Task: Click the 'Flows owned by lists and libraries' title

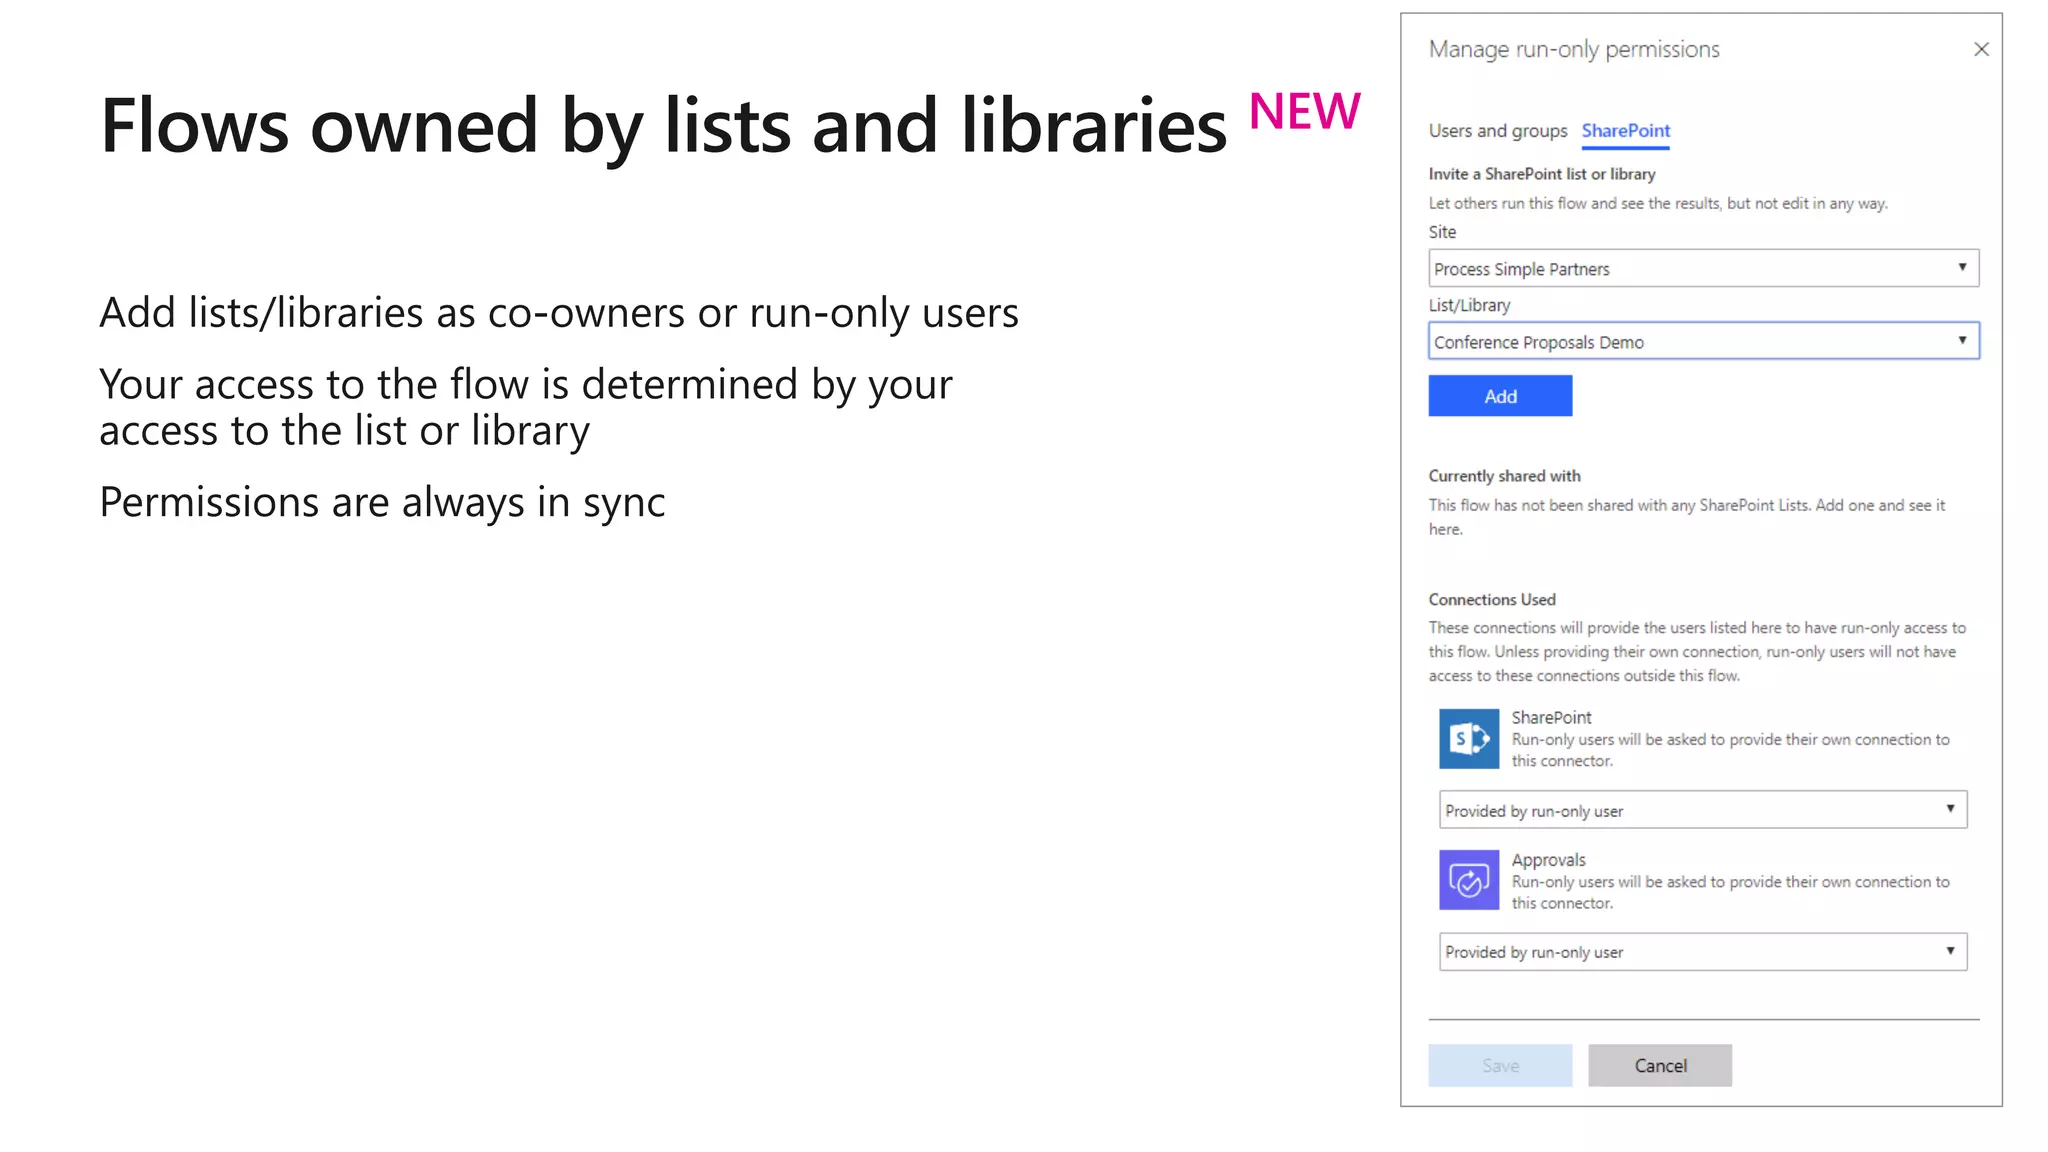Action: [663, 126]
